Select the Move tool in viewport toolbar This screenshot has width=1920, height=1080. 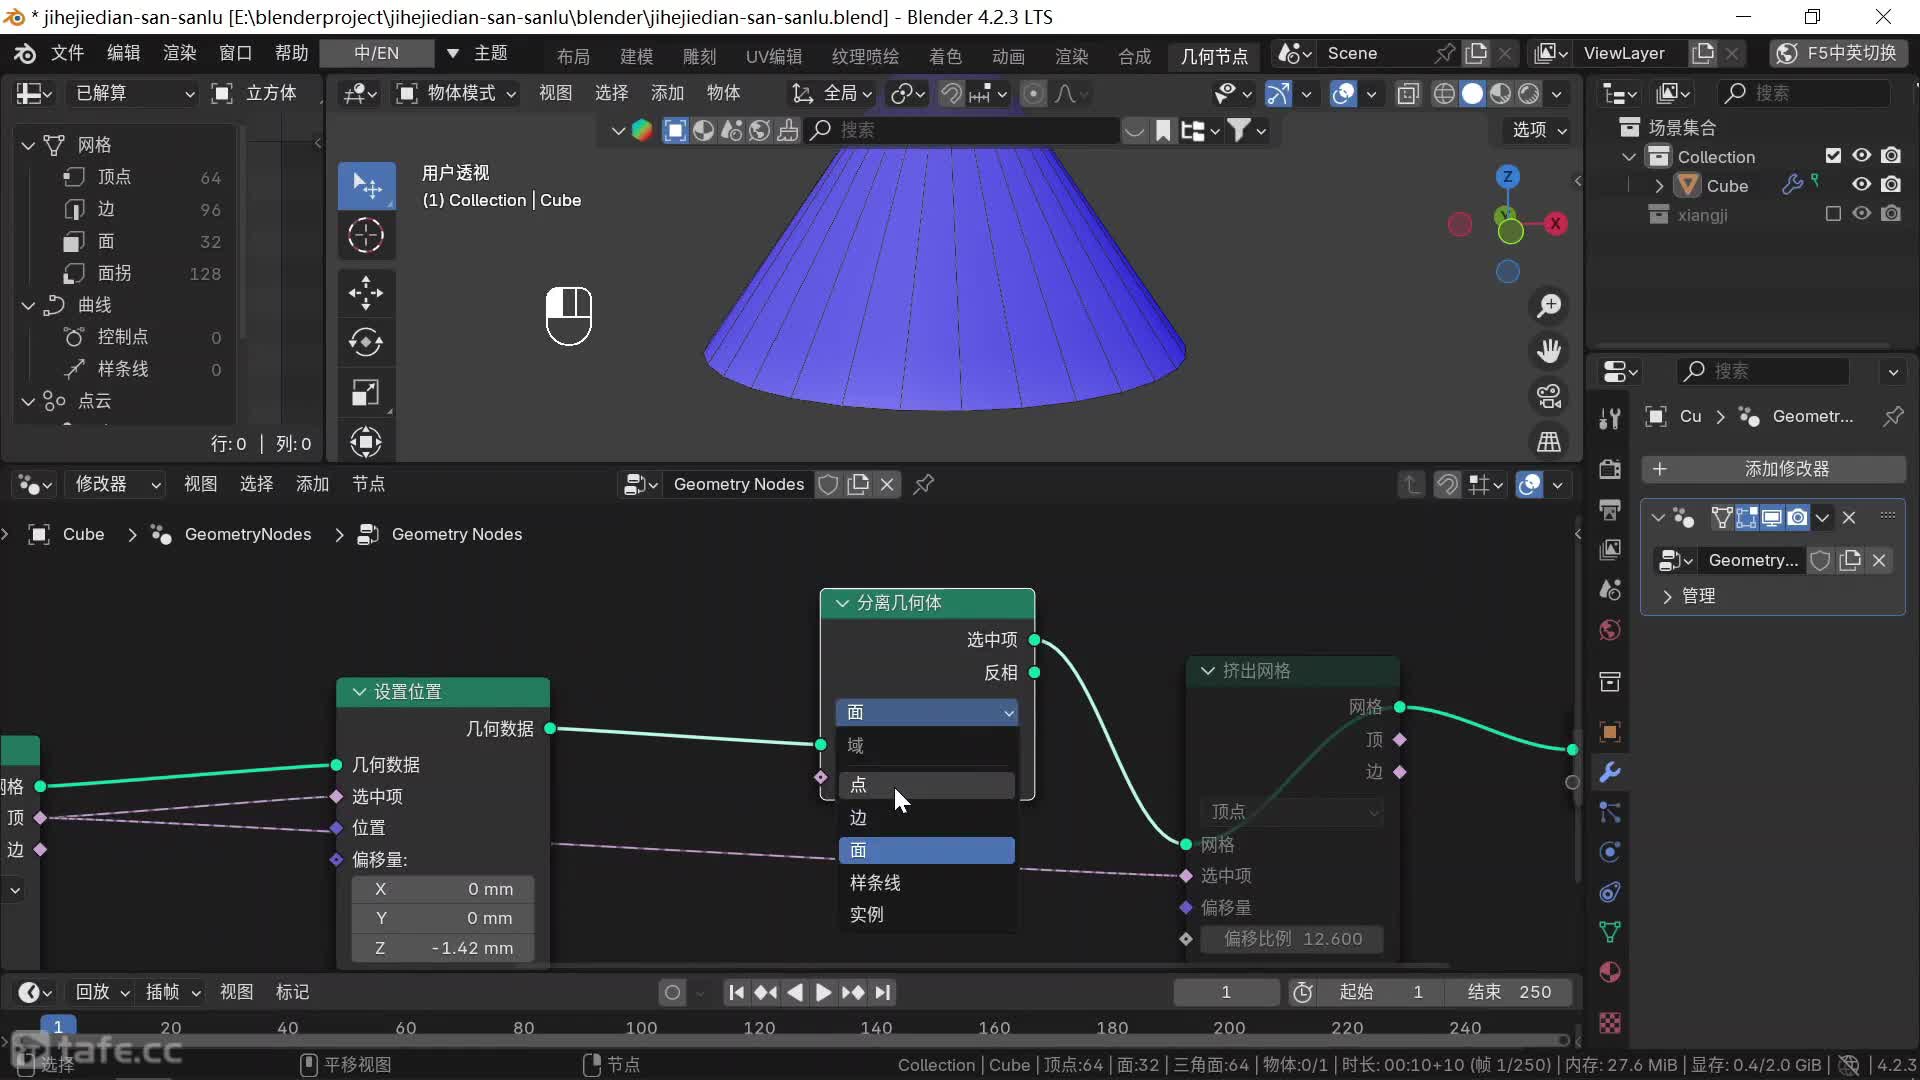(x=366, y=293)
